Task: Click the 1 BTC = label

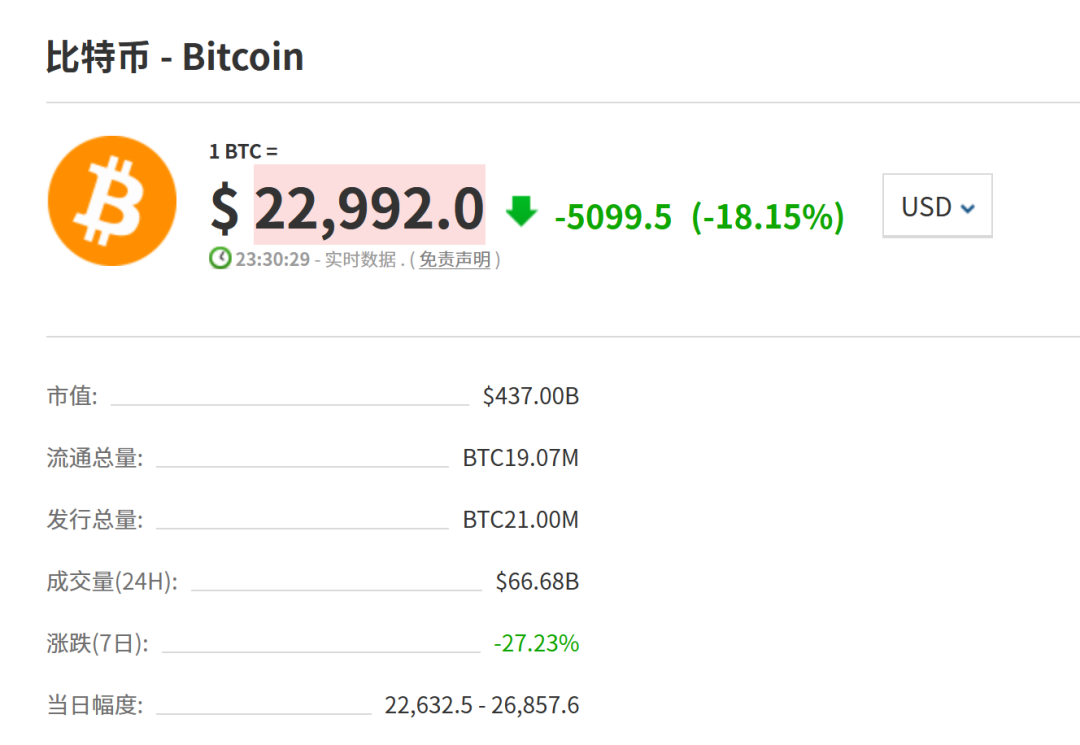Action: tap(243, 151)
